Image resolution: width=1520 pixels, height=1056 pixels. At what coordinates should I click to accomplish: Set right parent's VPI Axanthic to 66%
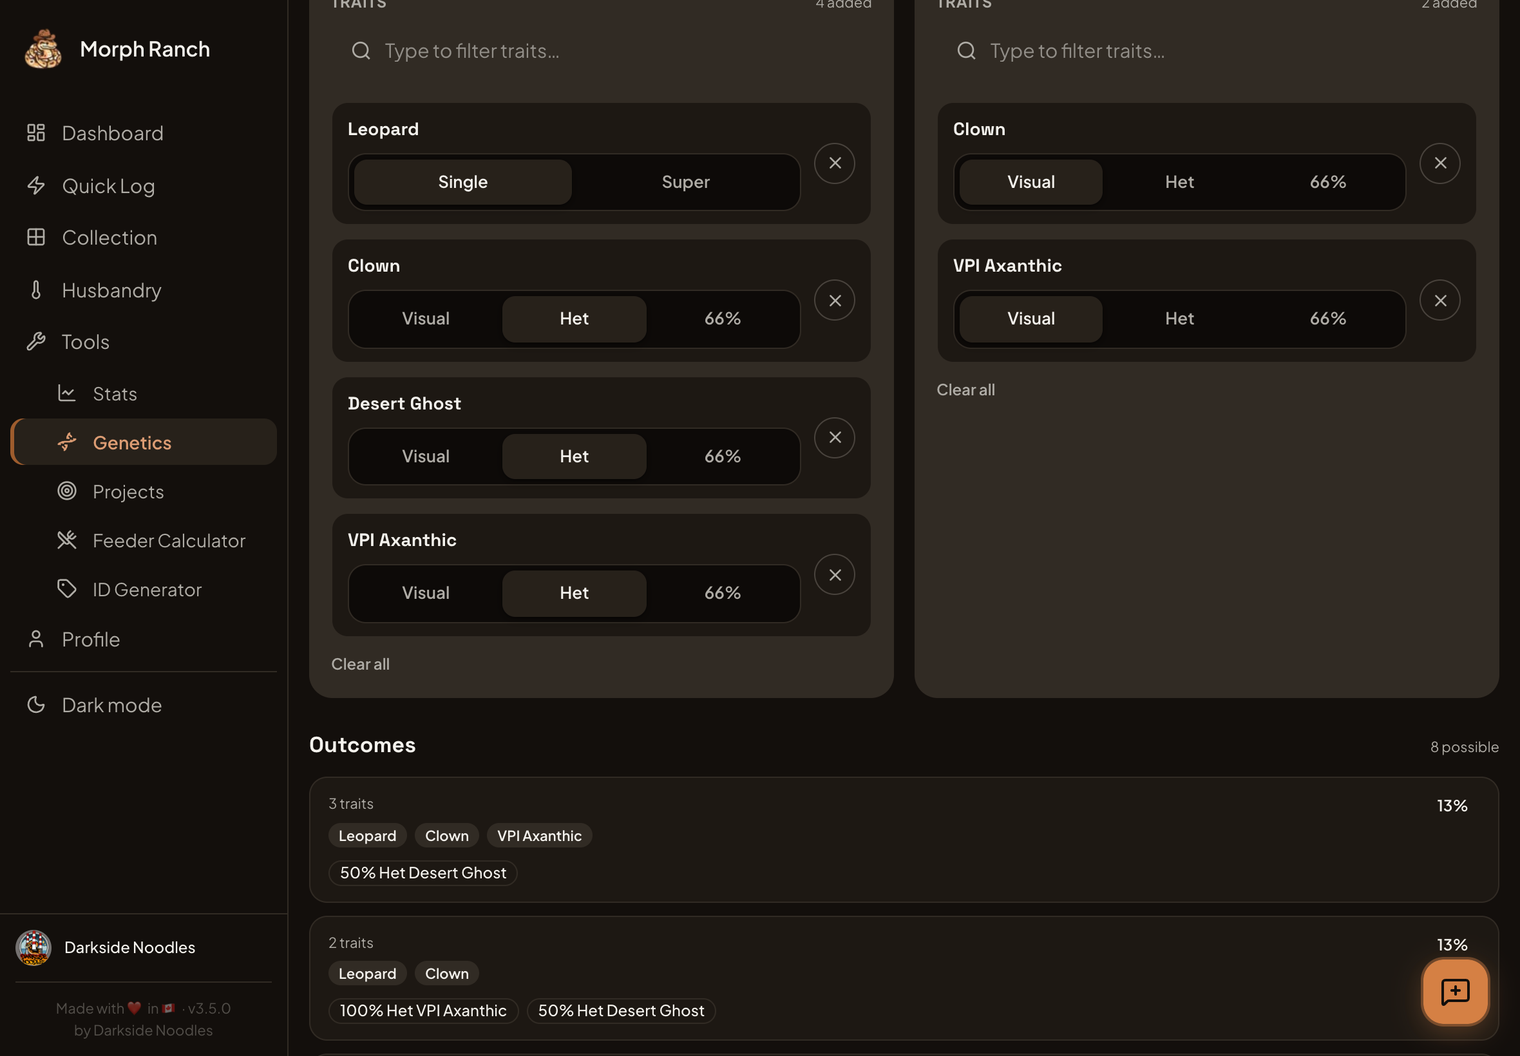pos(1328,319)
